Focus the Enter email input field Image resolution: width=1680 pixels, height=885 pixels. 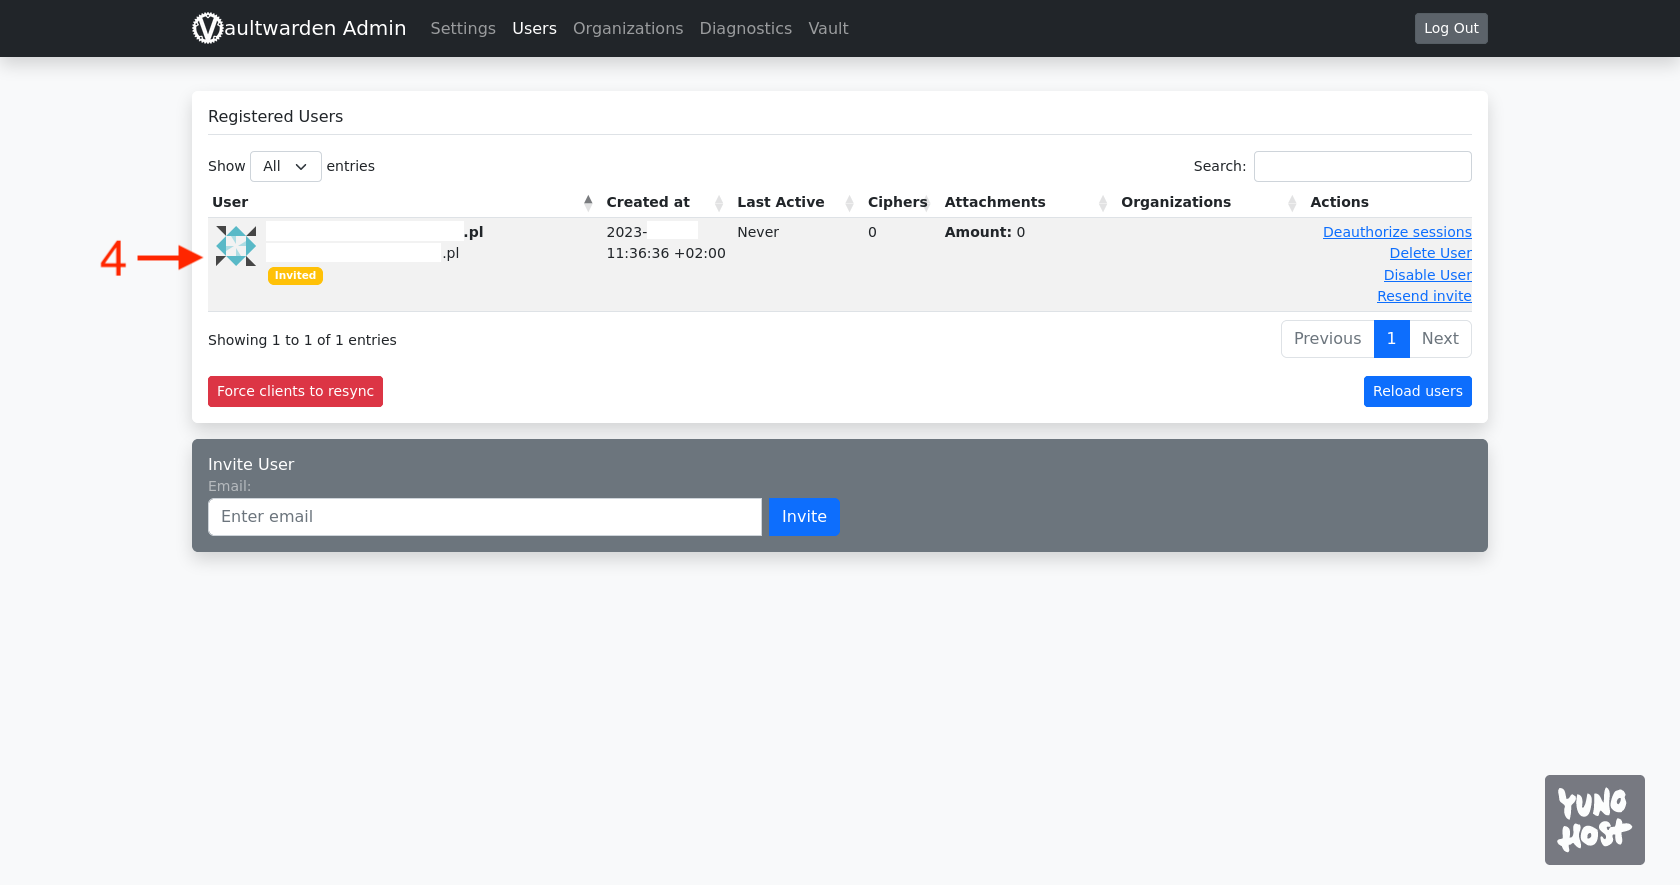click(485, 517)
